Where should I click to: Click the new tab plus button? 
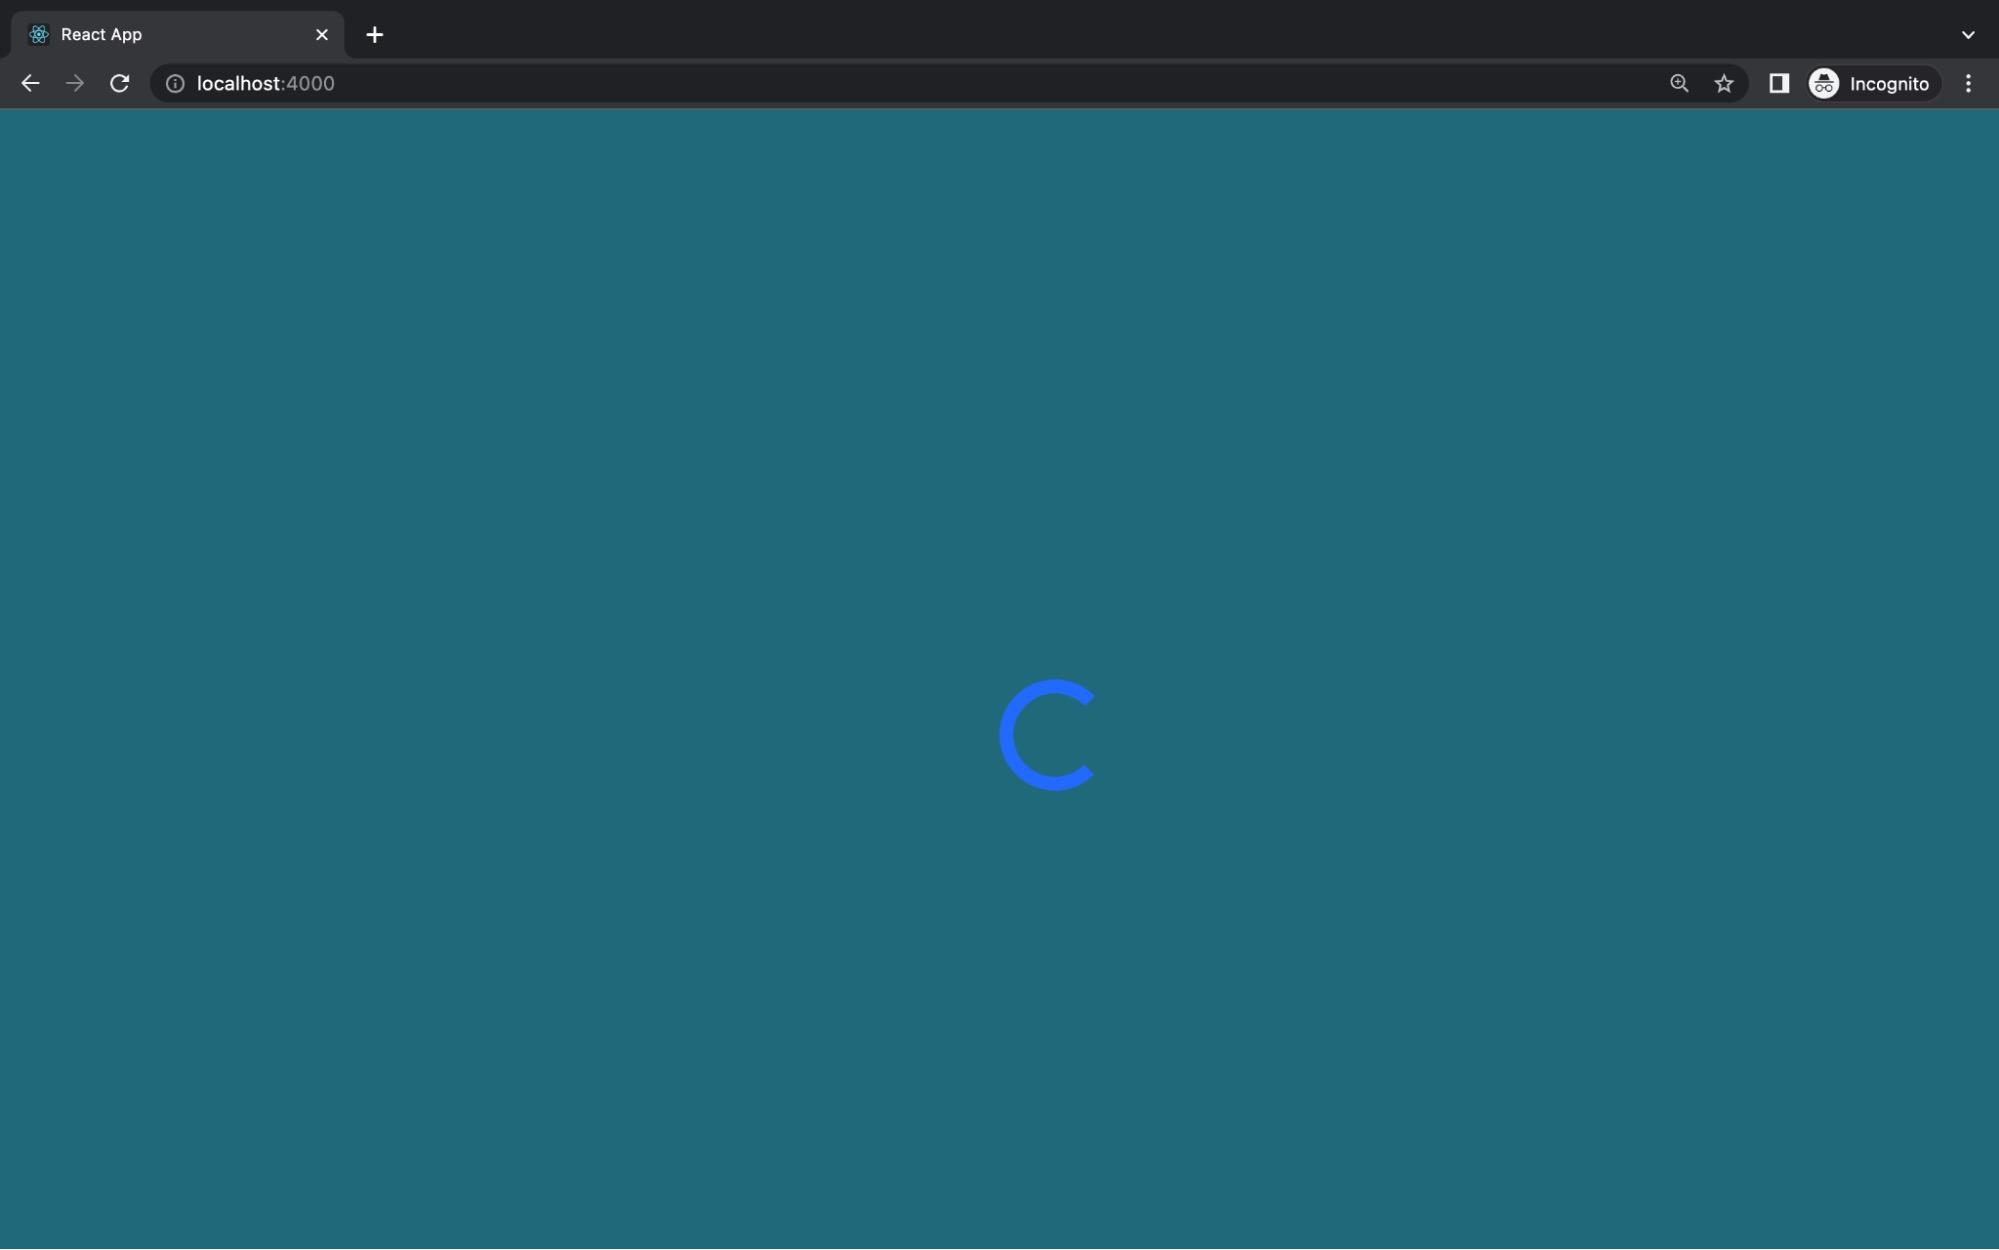click(374, 33)
